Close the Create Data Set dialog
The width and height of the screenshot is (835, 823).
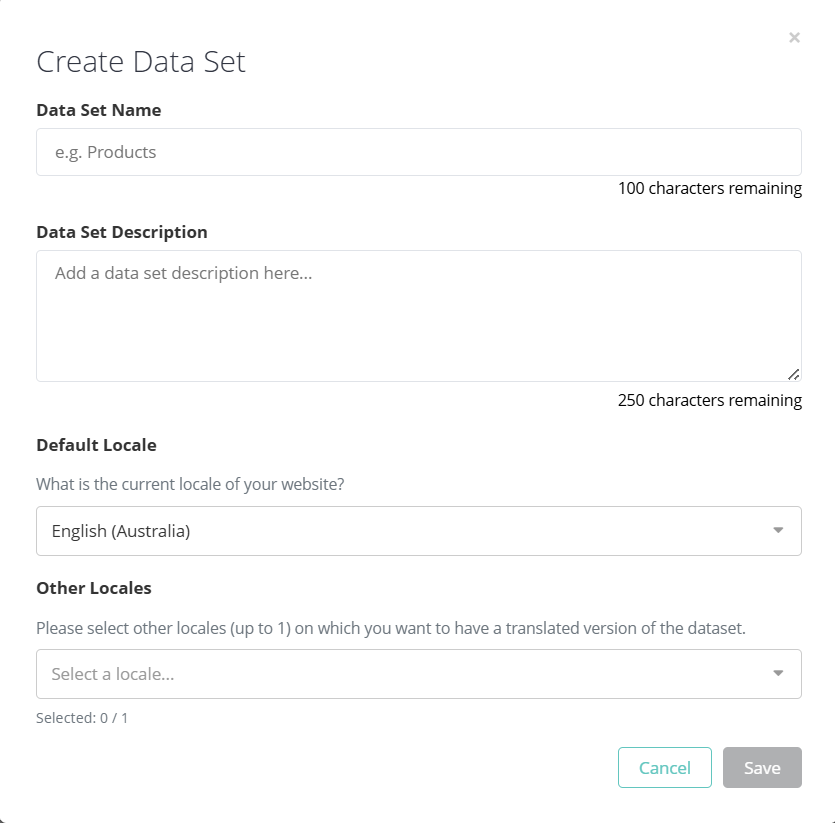[x=794, y=38]
